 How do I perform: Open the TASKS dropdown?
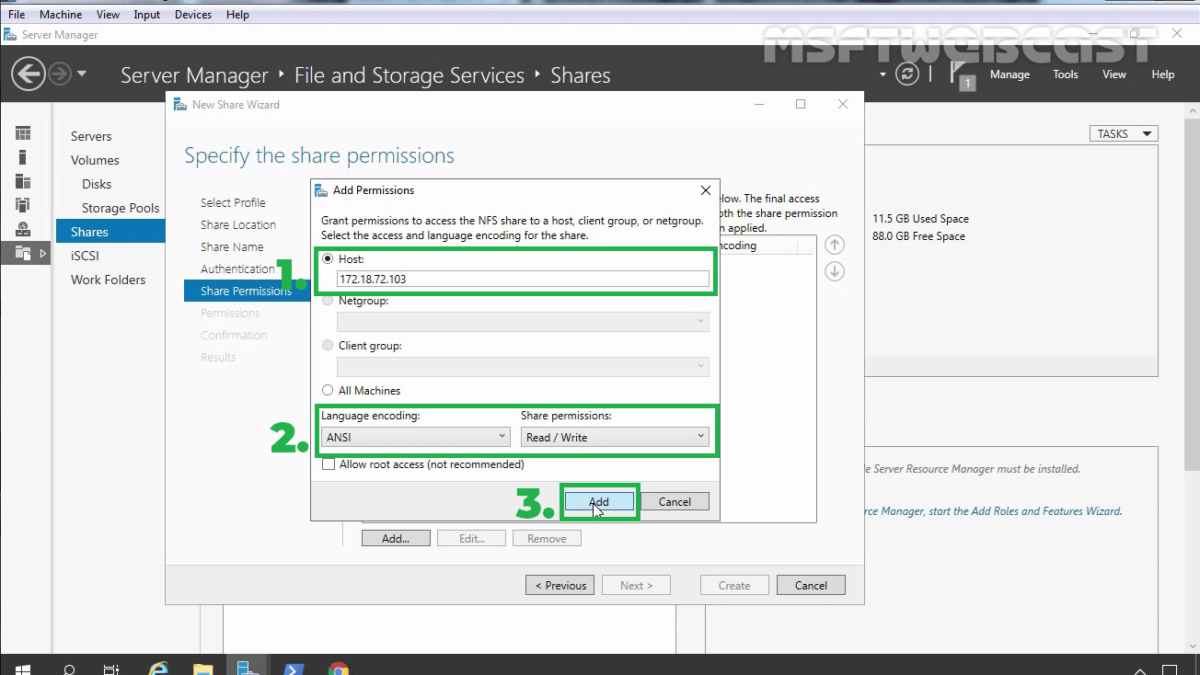pos(1124,134)
